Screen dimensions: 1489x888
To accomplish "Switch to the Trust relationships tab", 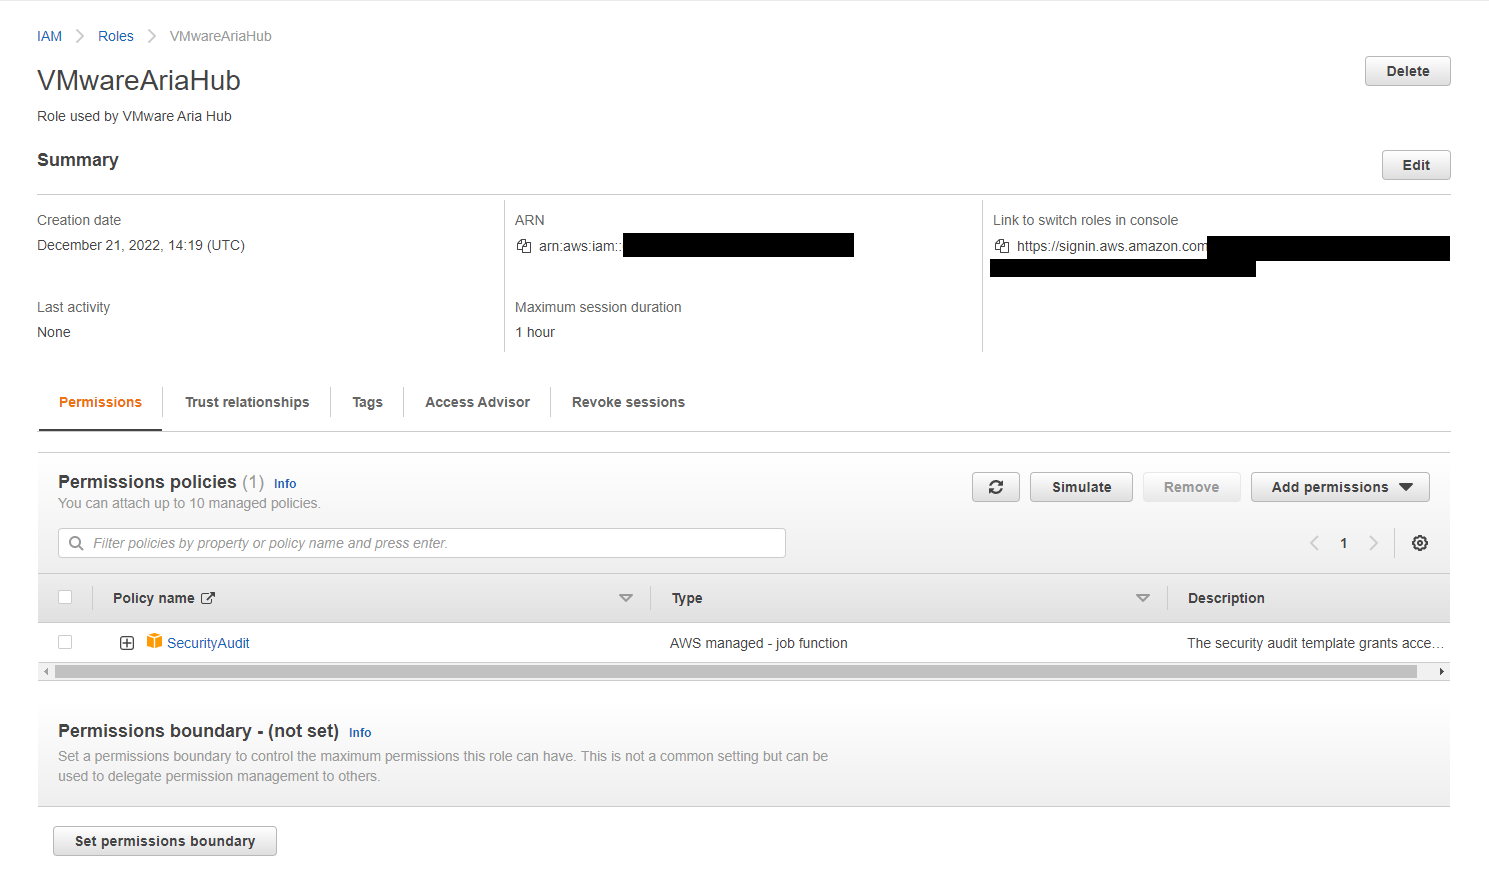I will (247, 402).
